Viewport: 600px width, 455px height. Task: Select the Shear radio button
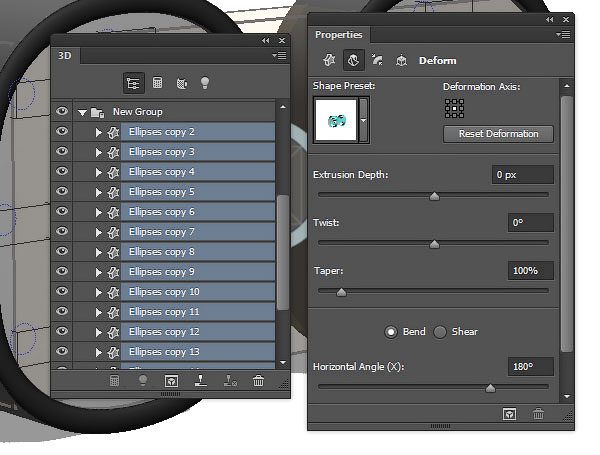pyautogui.click(x=440, y=332)
